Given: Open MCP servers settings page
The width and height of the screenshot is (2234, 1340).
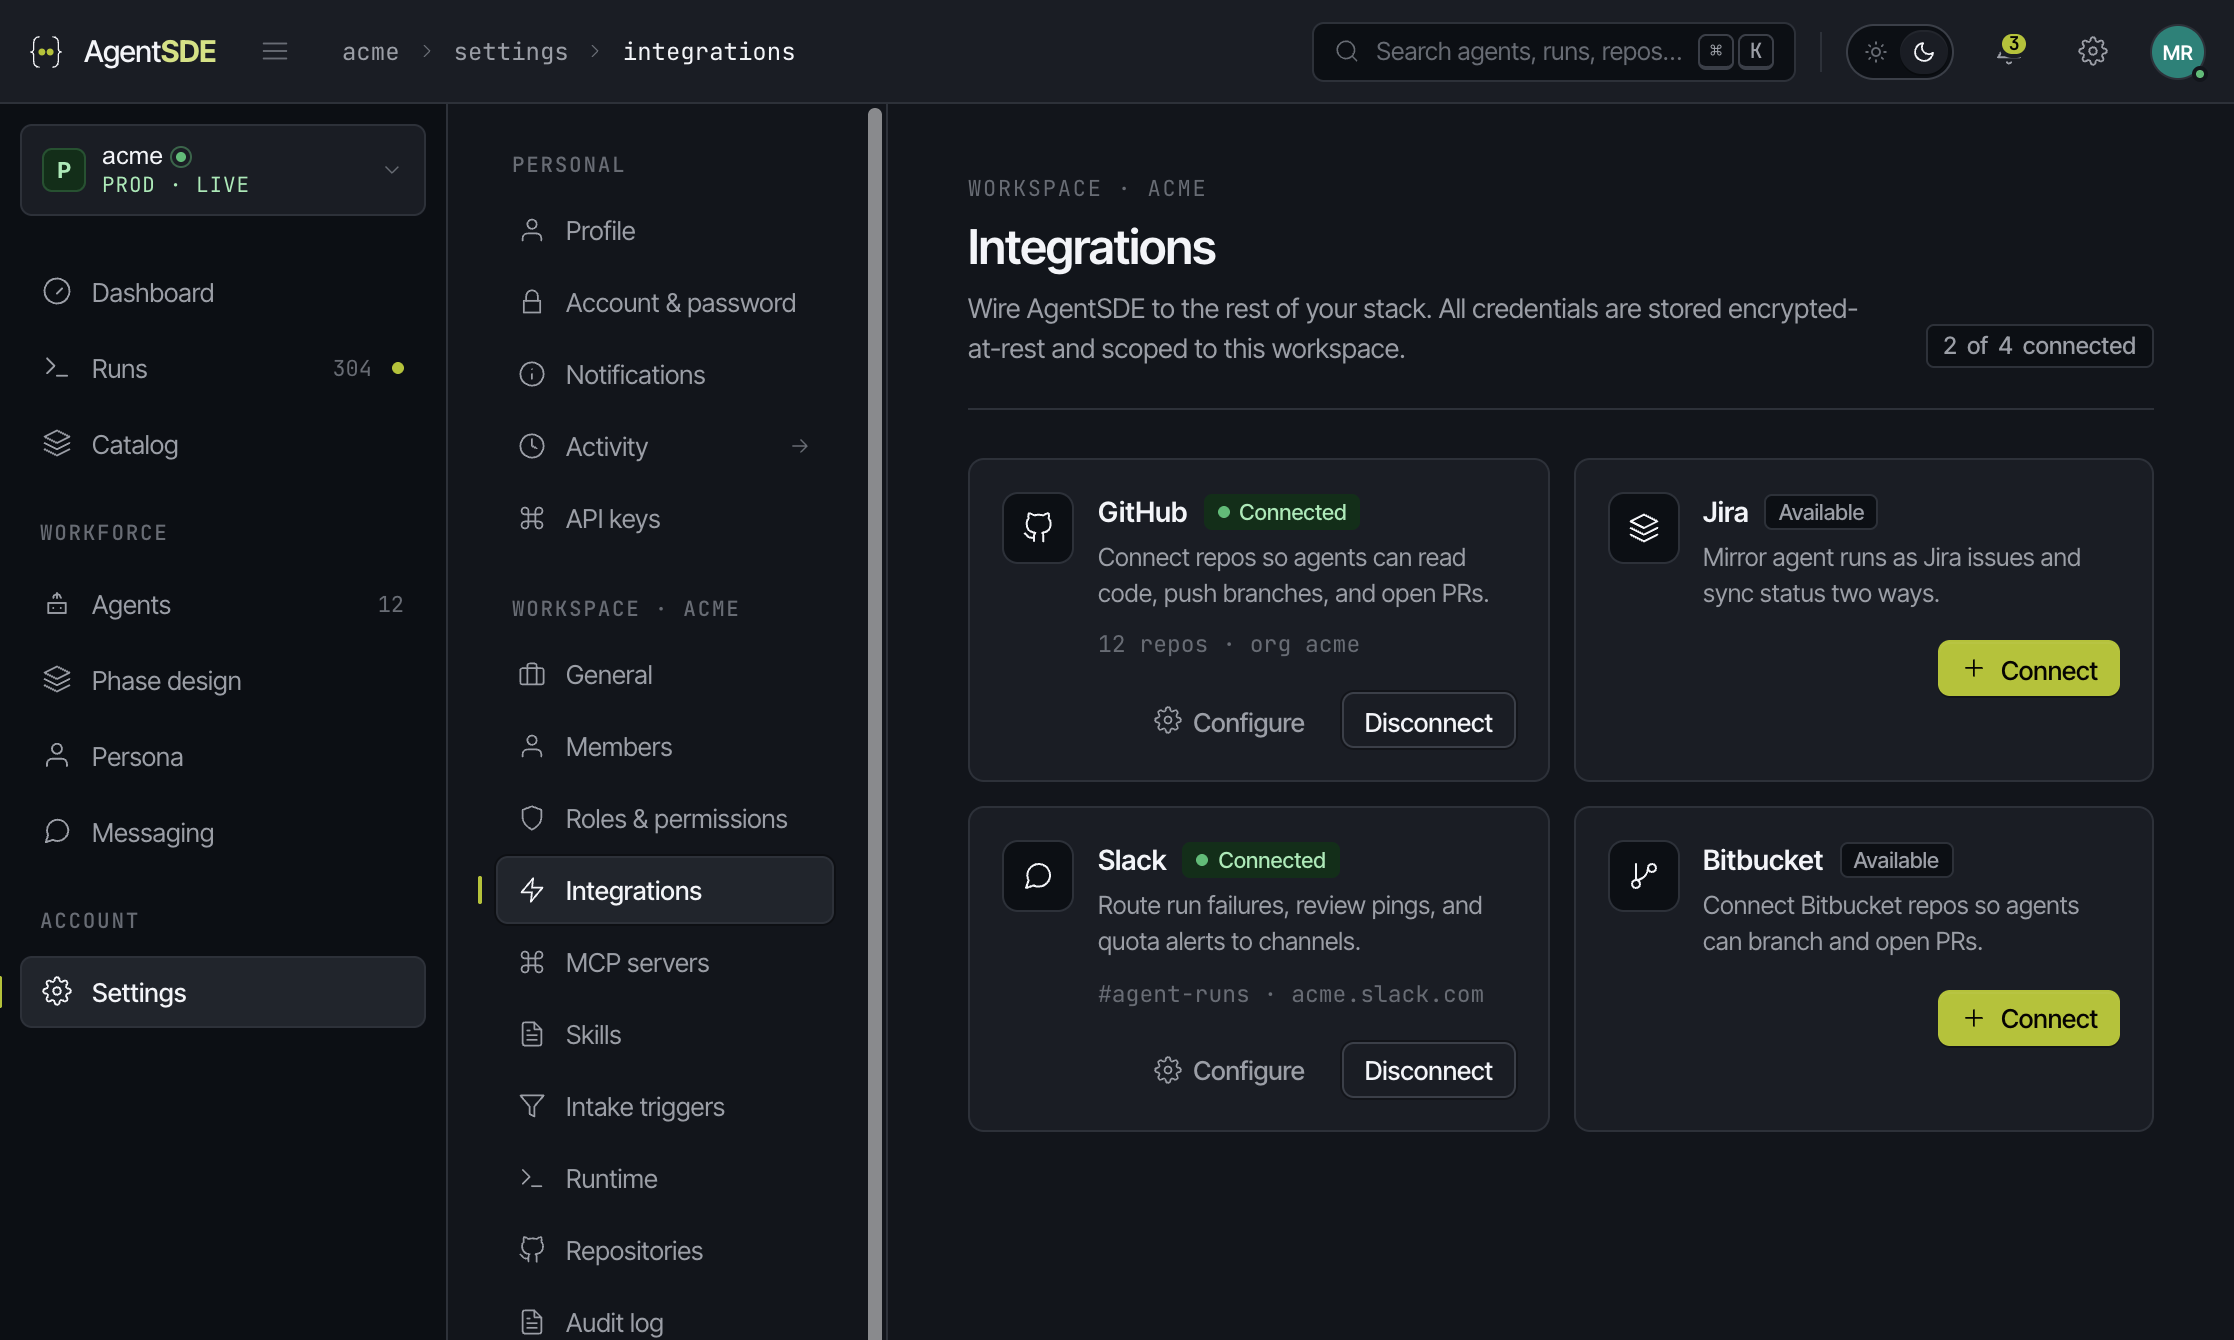Looking at the screenshot, I should click(665, 963).
